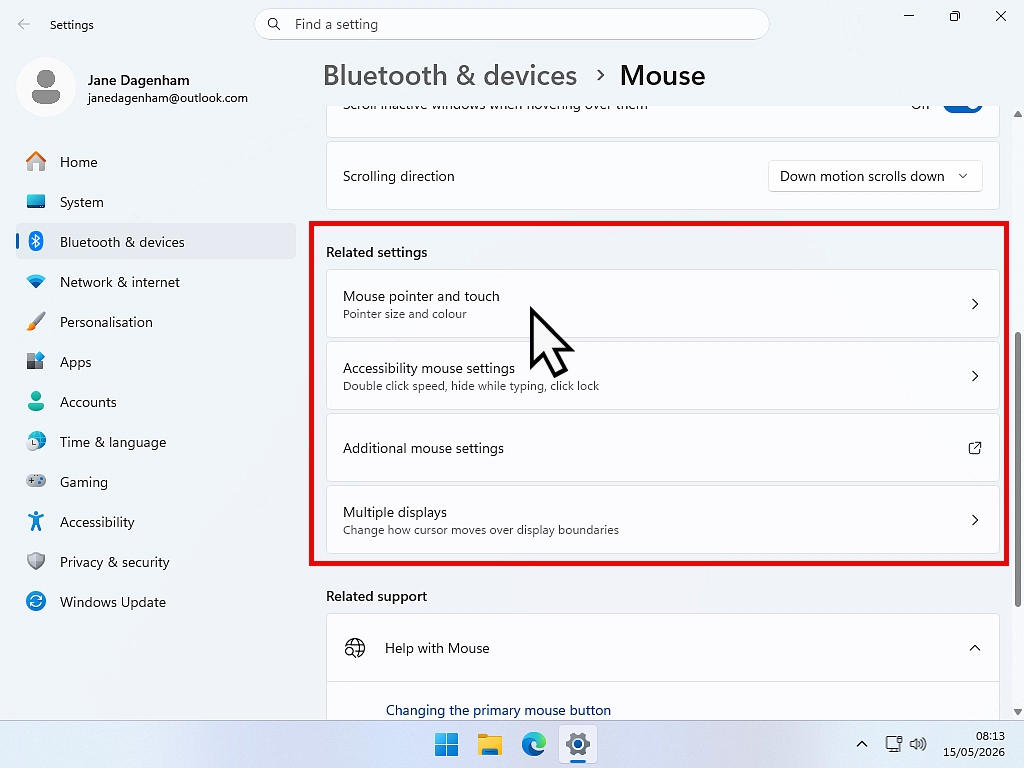The width and height of the screenshot is (1024, 768).
Task: Click the user avatar picture
Action: 46,87
